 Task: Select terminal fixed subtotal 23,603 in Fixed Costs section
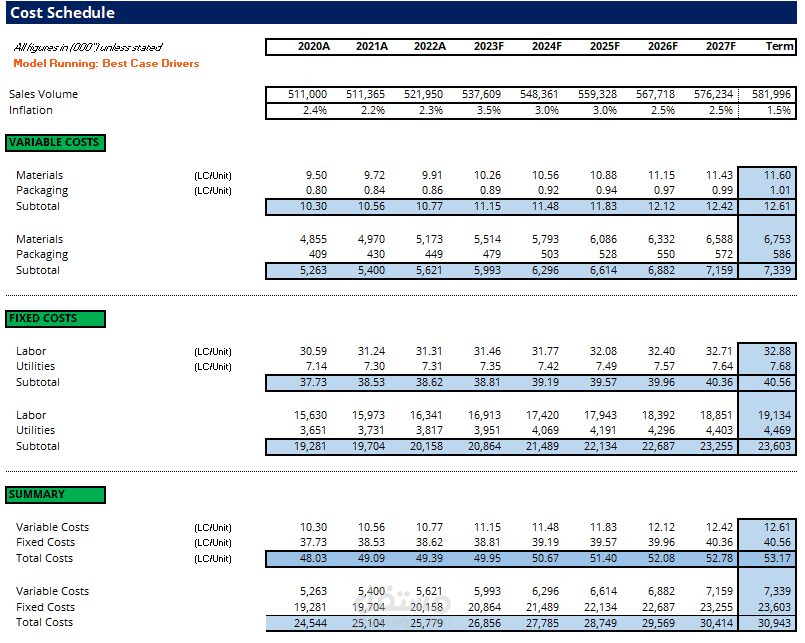774,447
